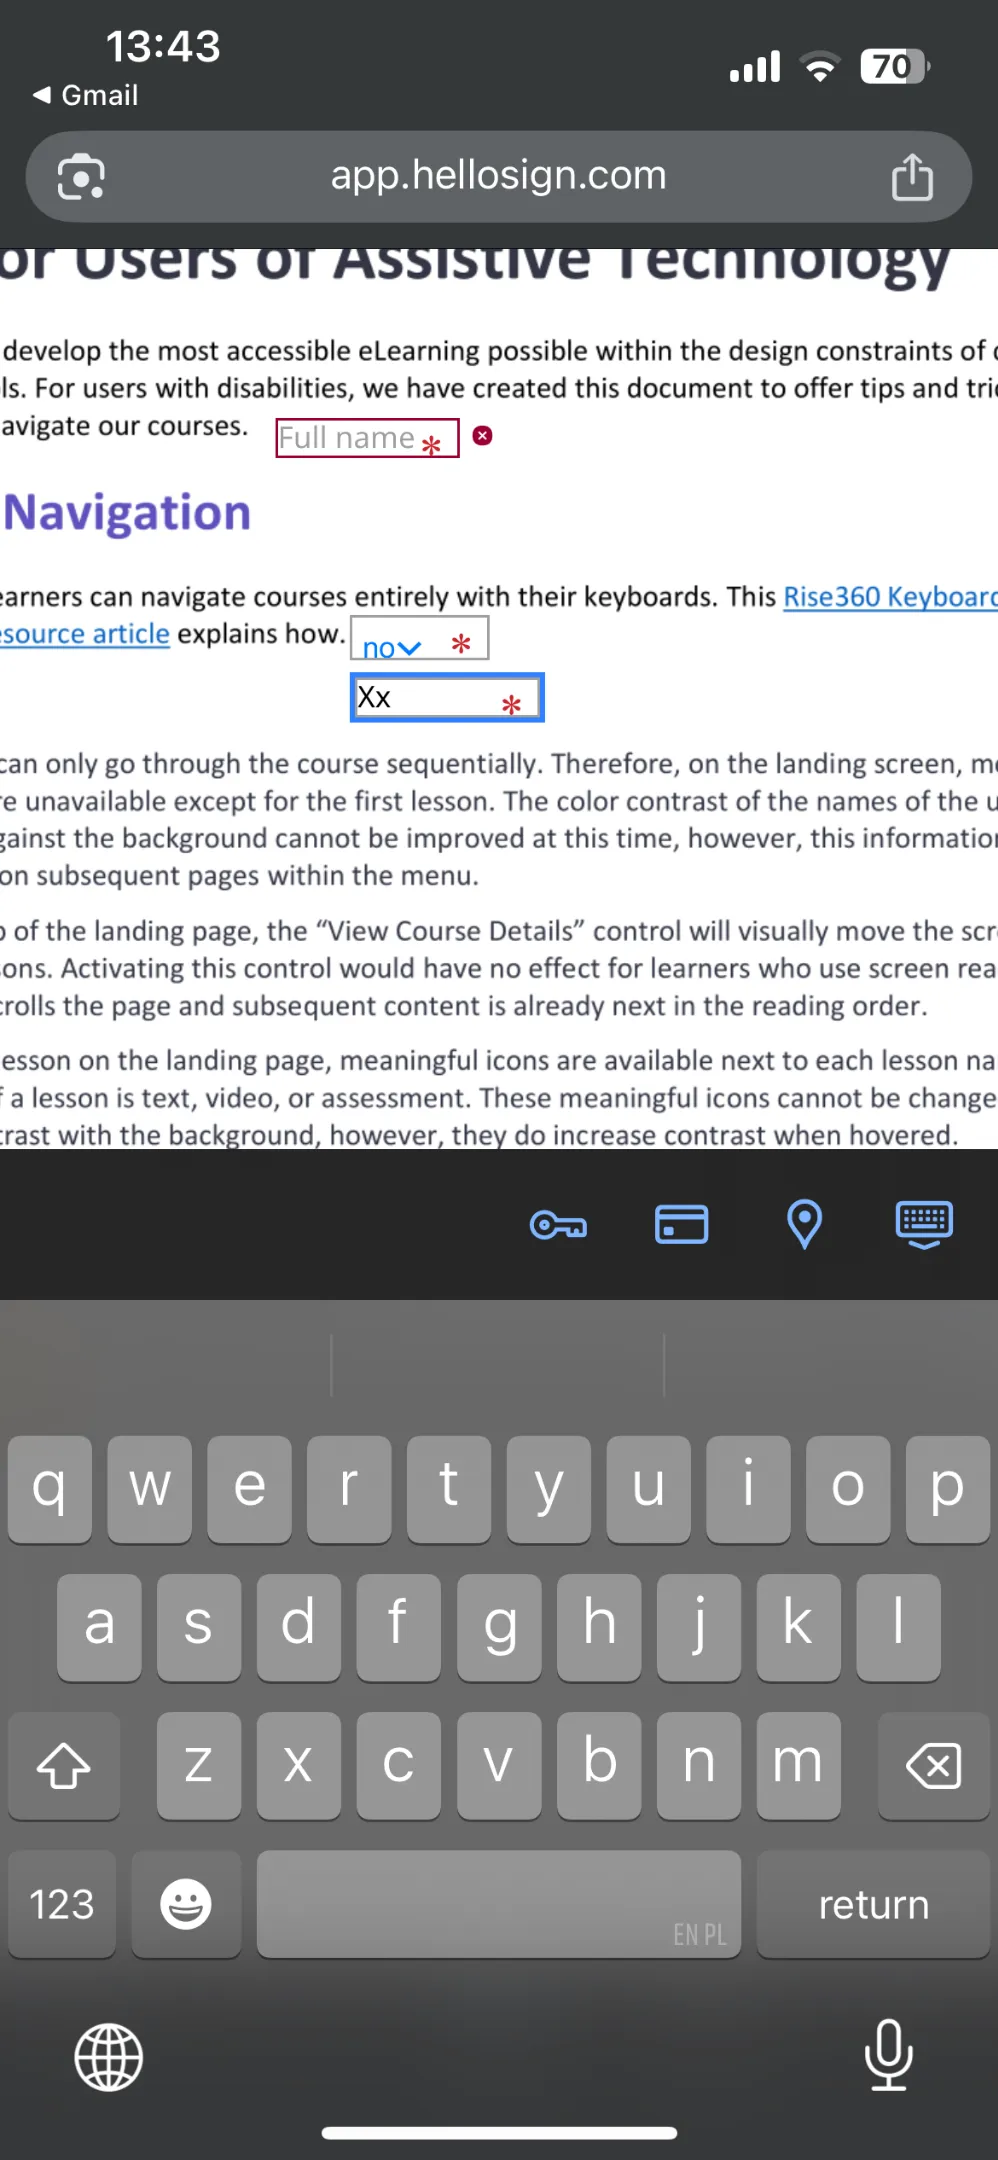
Task: Tap the shift arrow key
Action: tap(64, 1765)
